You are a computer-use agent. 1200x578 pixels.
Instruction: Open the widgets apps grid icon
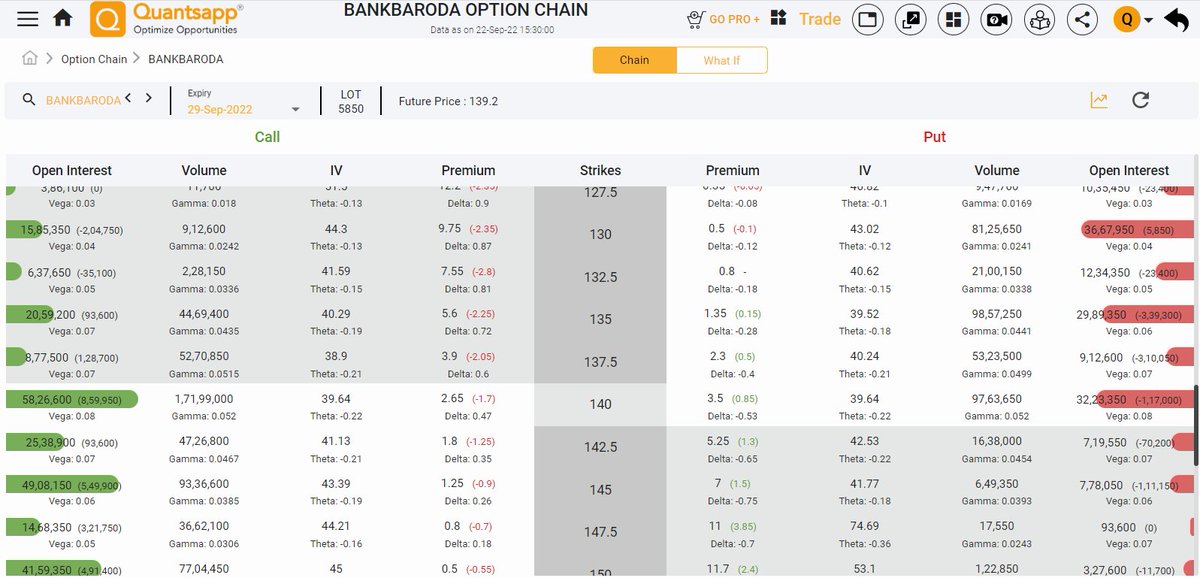(779, 19)
